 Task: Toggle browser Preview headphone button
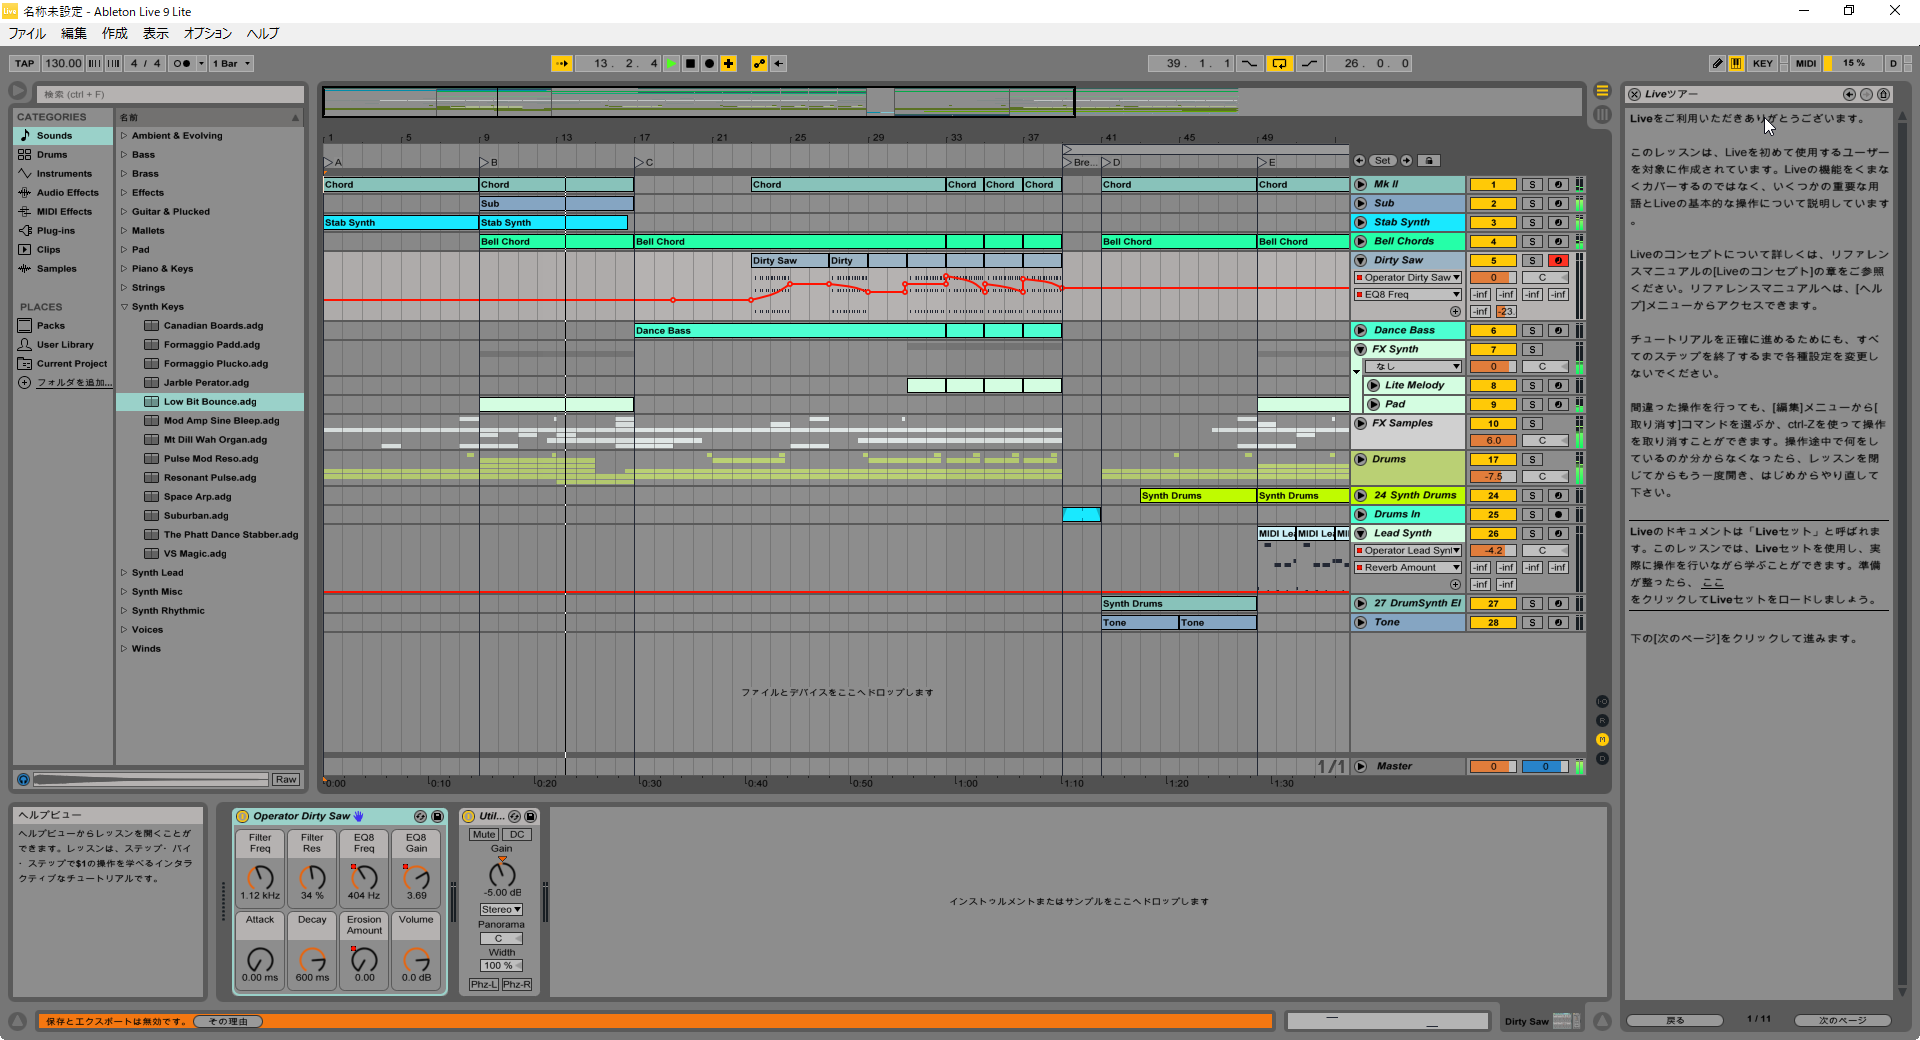point(23,779)
